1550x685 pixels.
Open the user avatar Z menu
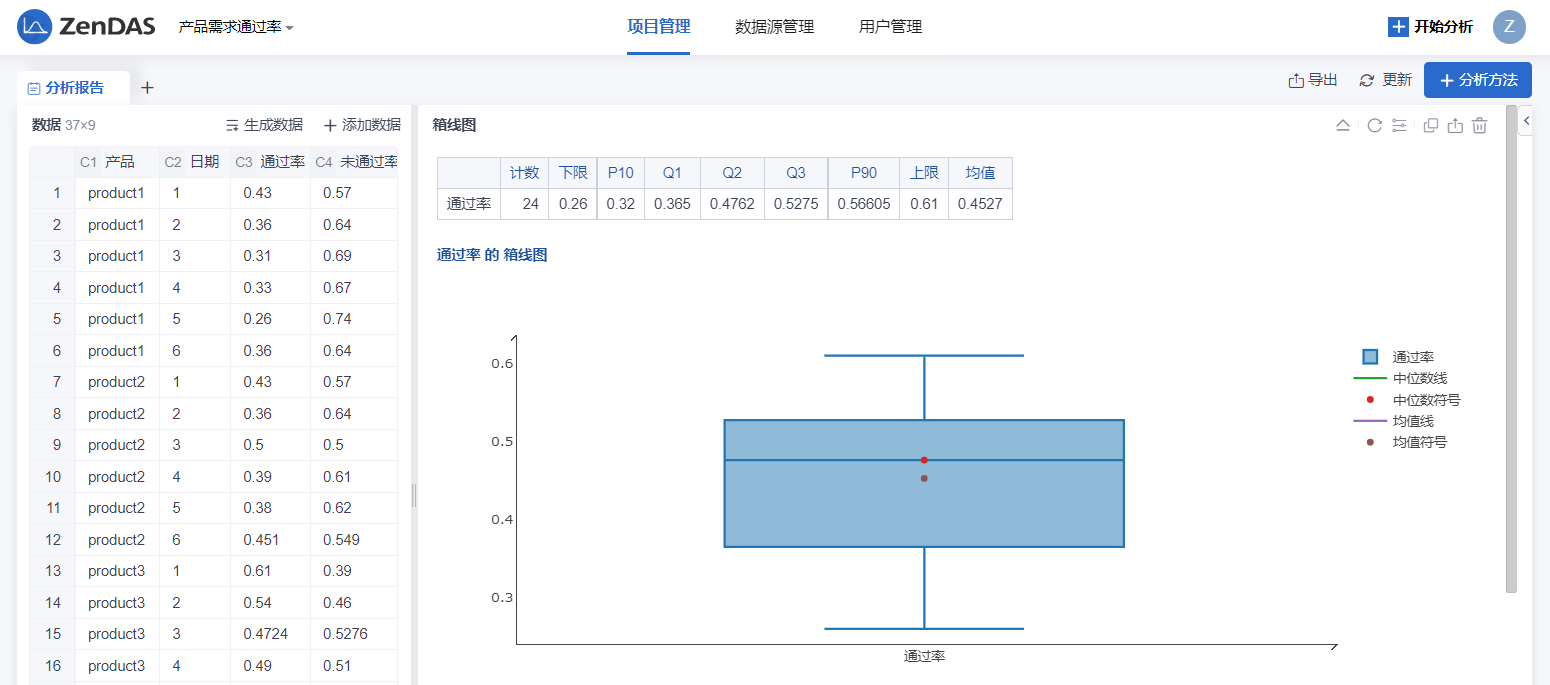(1509, 27)
